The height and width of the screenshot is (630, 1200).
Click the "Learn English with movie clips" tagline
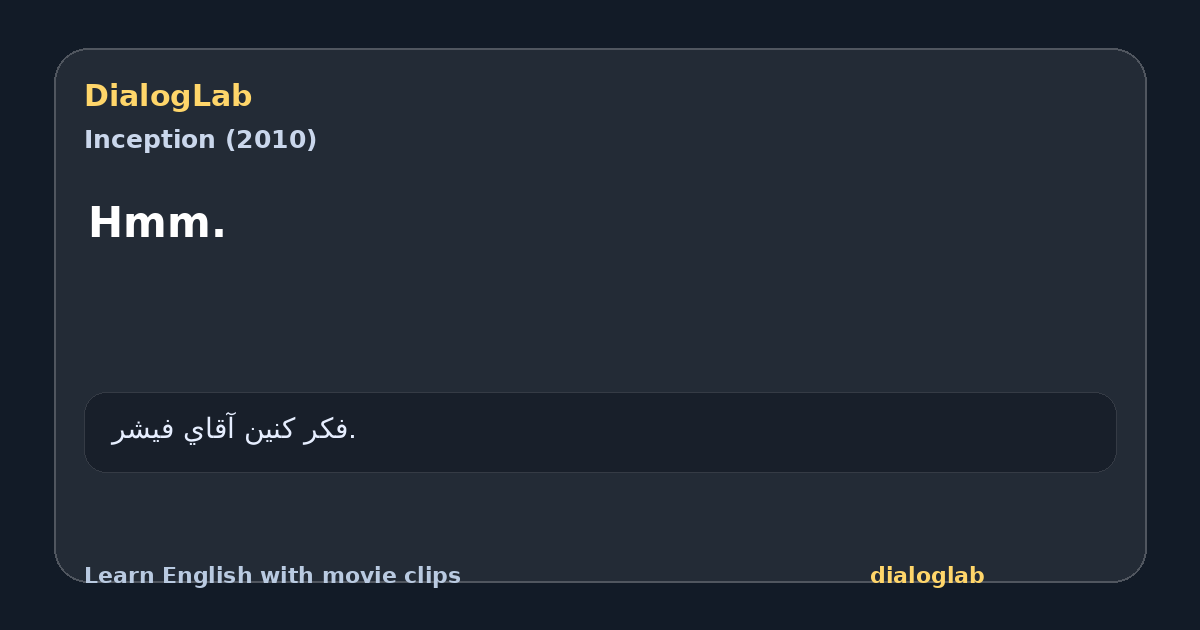(x=272, y=576)
